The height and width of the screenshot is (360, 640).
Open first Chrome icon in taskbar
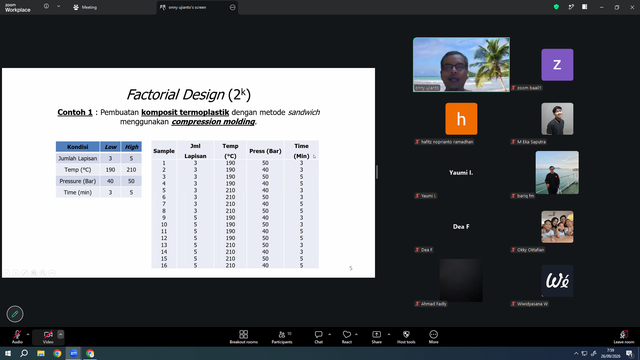(x=57, y=353)
